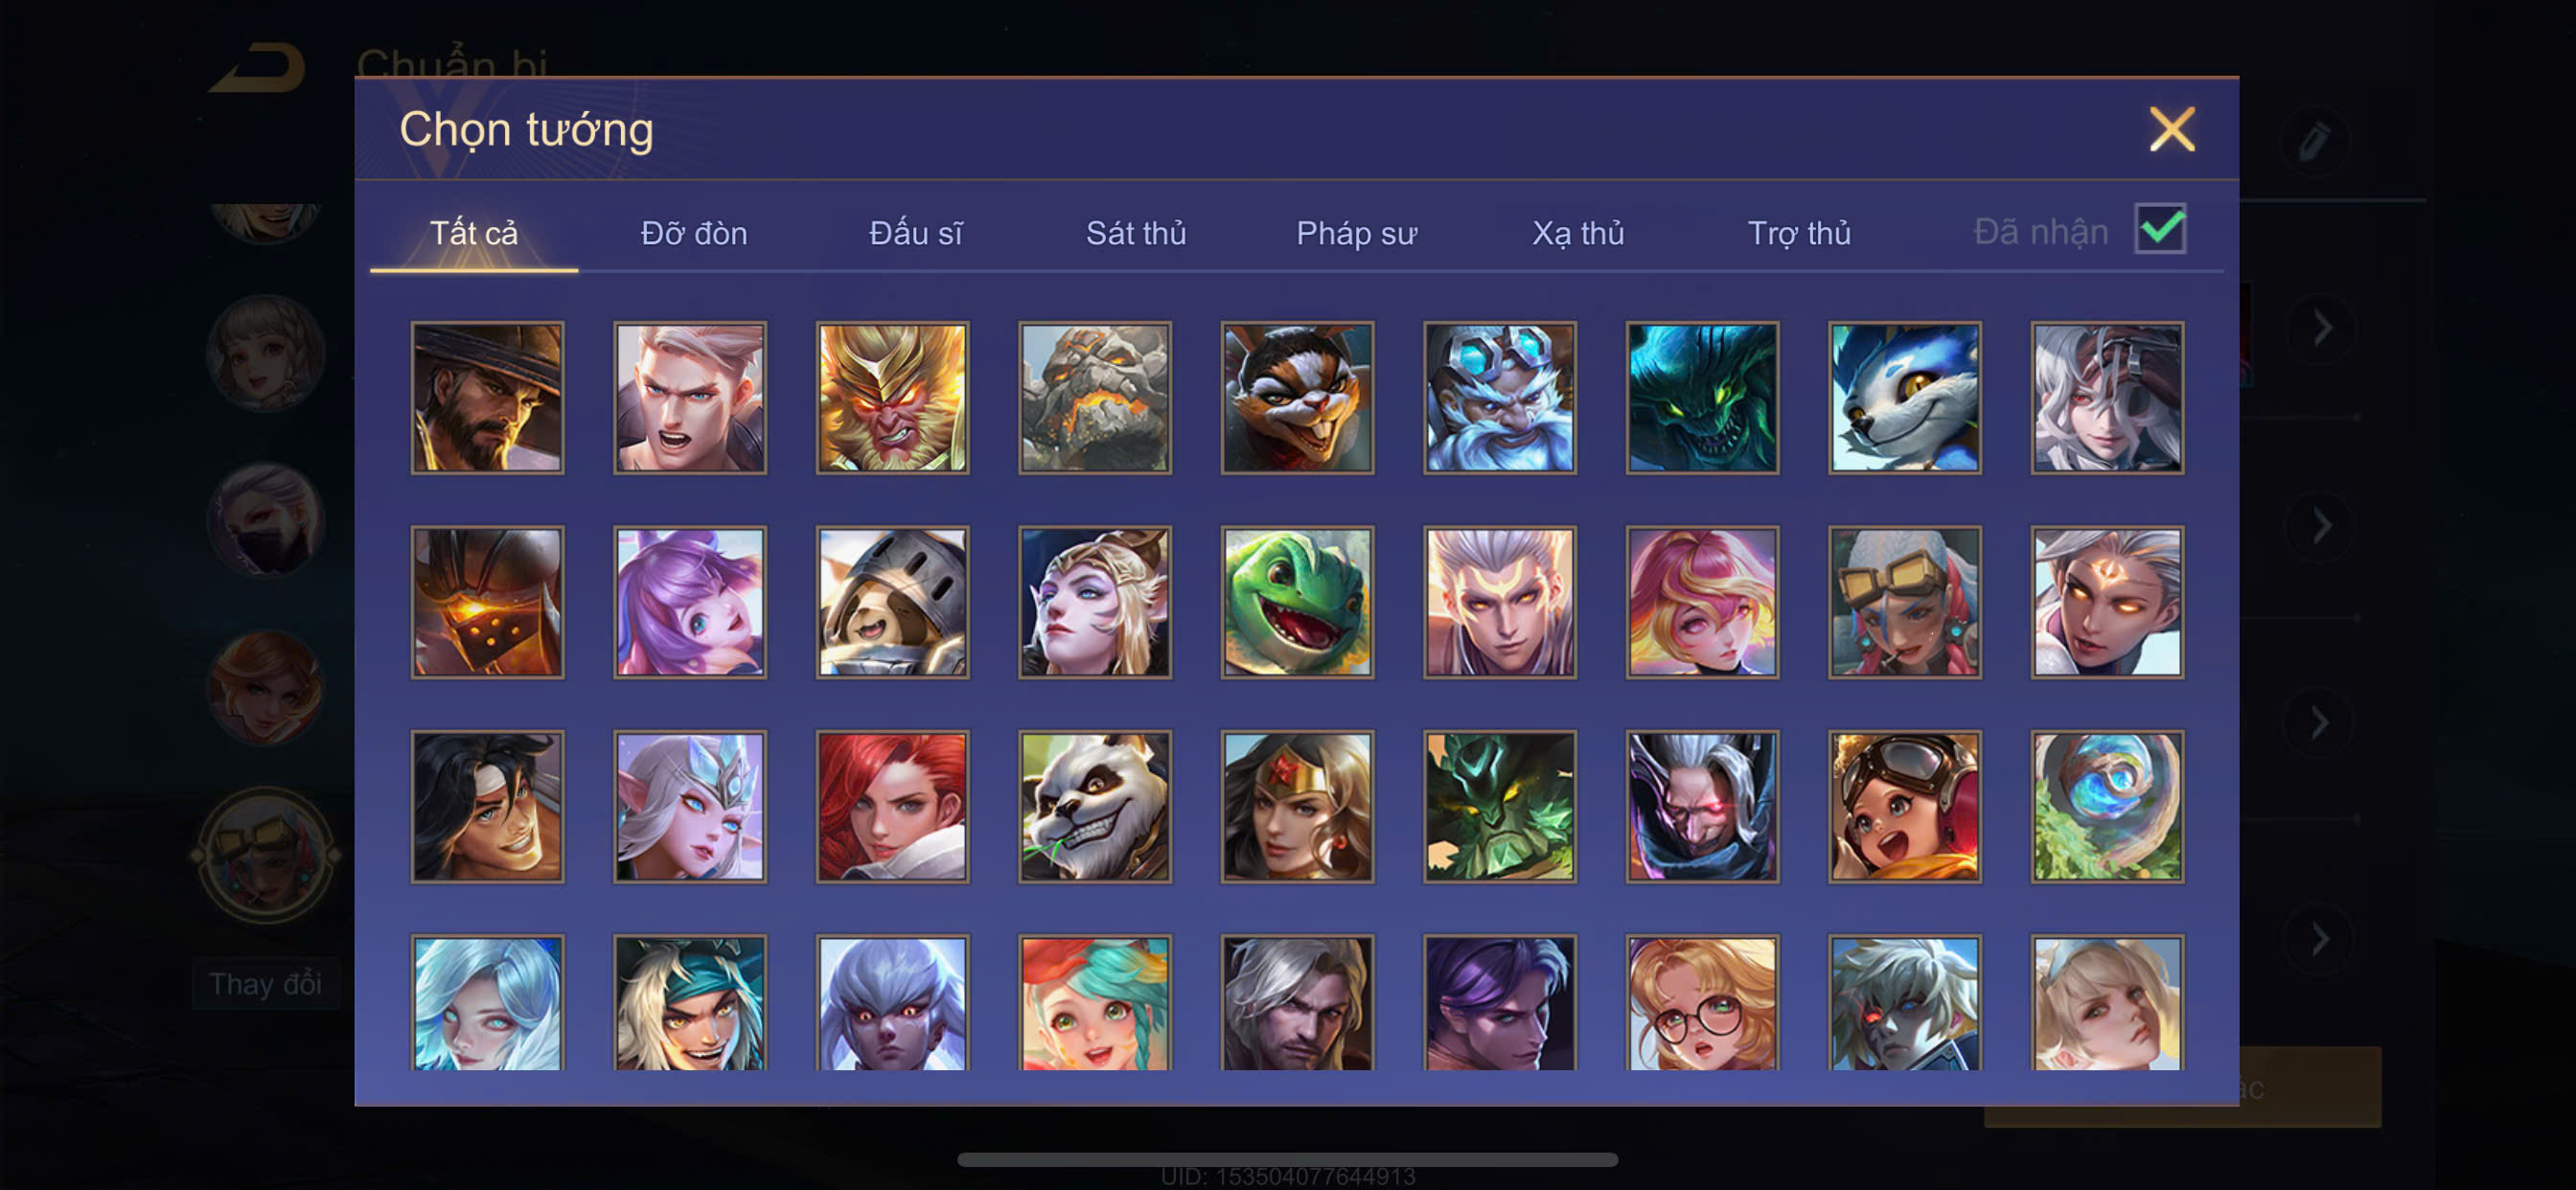
Task: Select the cowboy hat bearded hero portrait
Action: [487, 397]
